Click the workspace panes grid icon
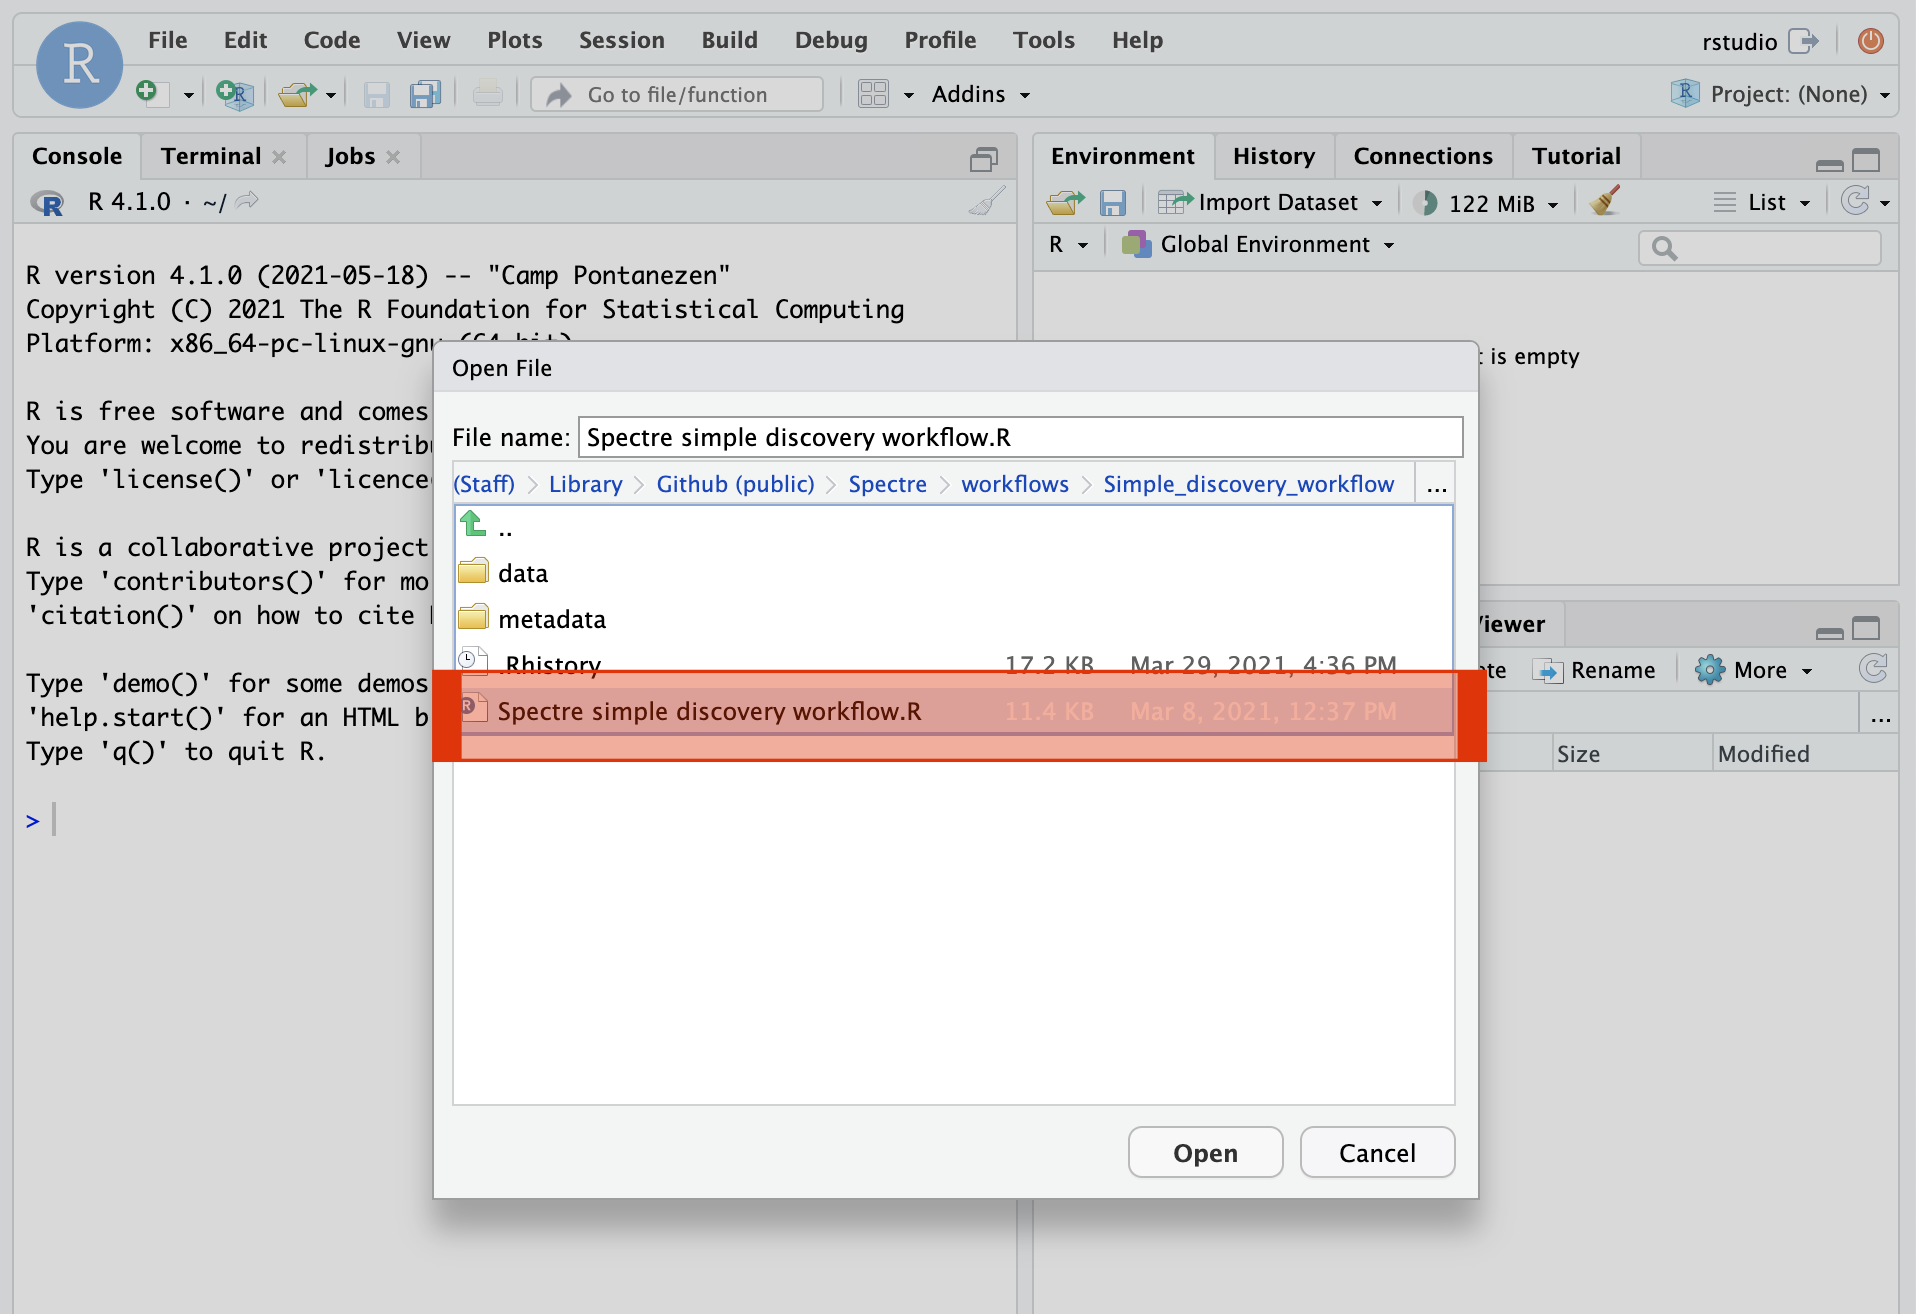The width and height of the screenshot is (1916, 1314). 873,94
